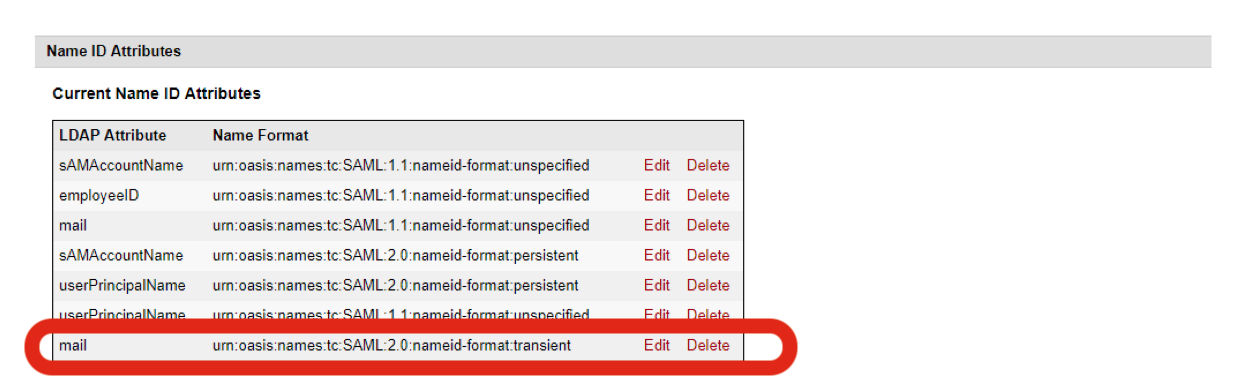This screenshot has width=1234, height=380.
Task: Click the LDAP Attribute column header
Action: (x=113, y=135)
